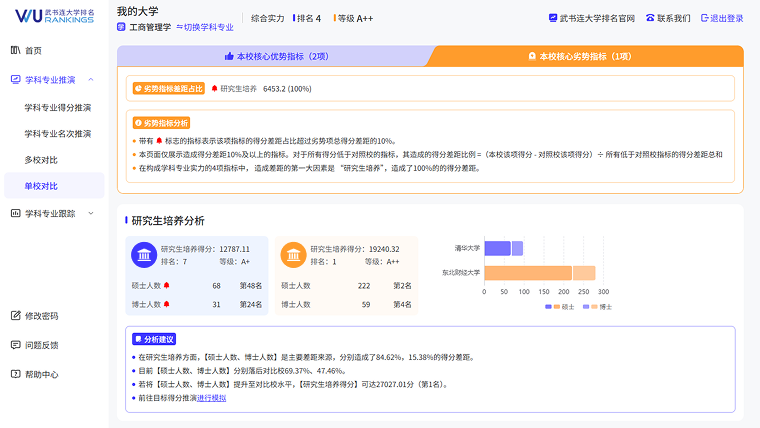Click the 222 master's count value
This screenshot has width=760, height=428.
(x=364, y=286)
